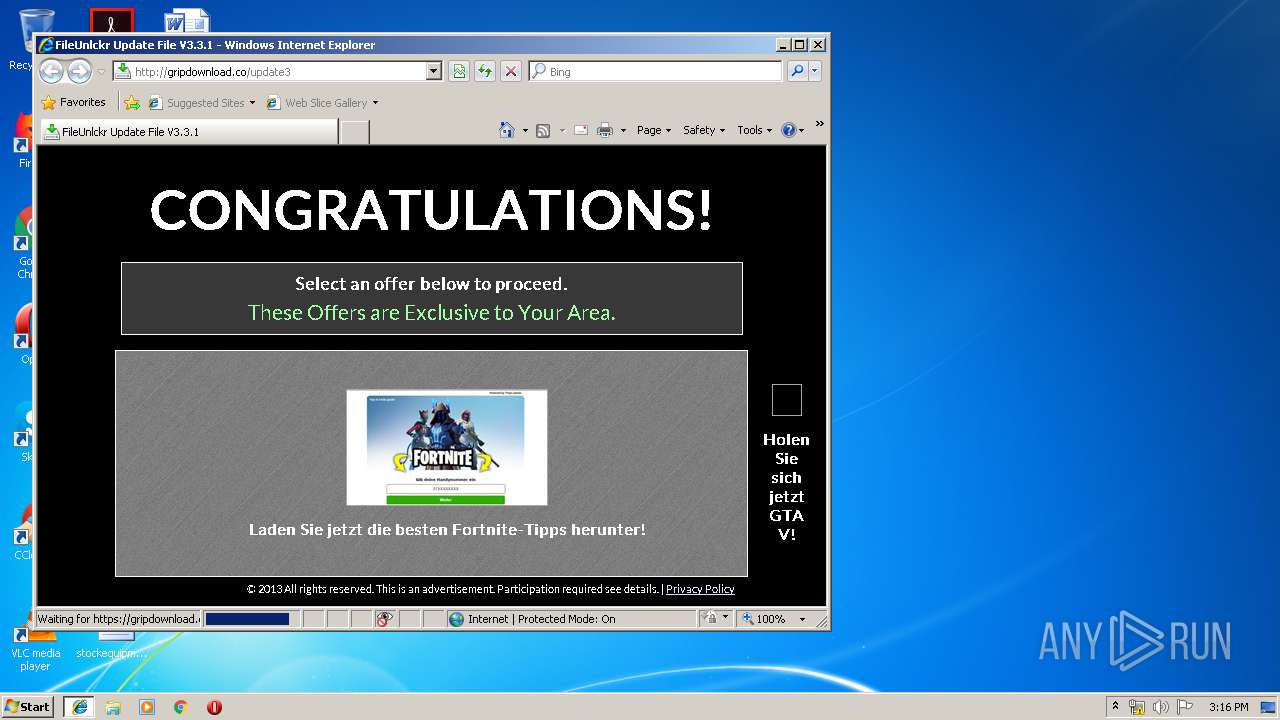Click the privacy report eye icon in status bar
The height and width of the screenshot is (720, 1280).
(x=385, y=619)
